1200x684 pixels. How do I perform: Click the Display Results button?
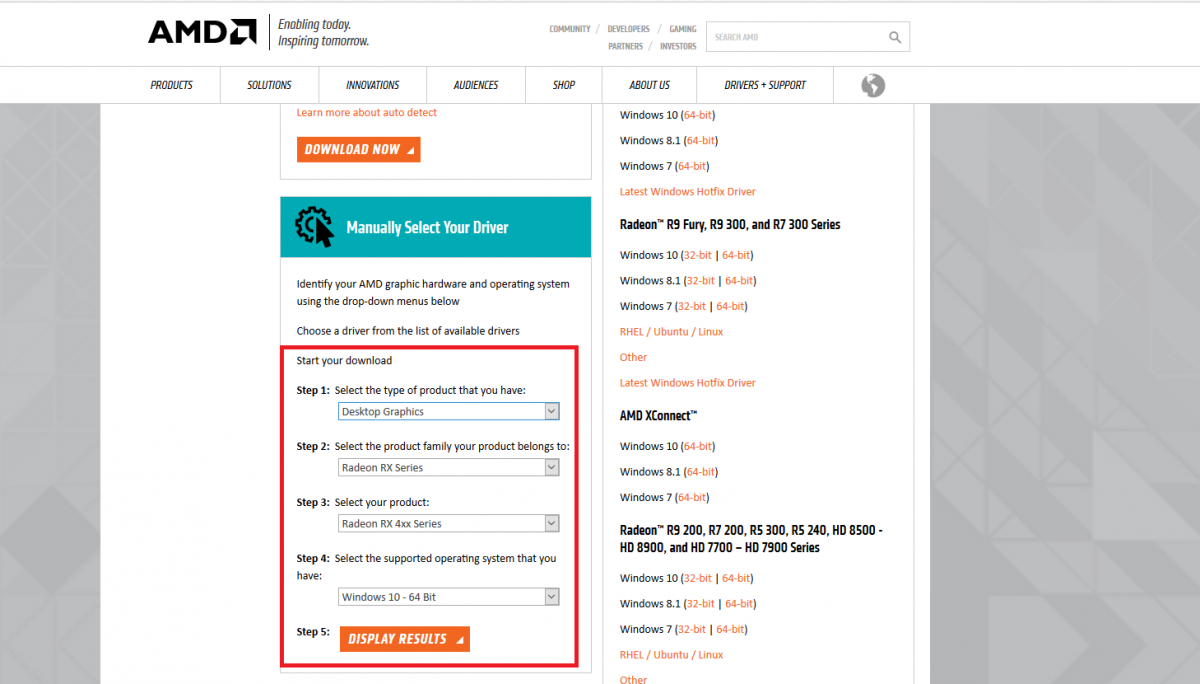click(x=404, y=639)
